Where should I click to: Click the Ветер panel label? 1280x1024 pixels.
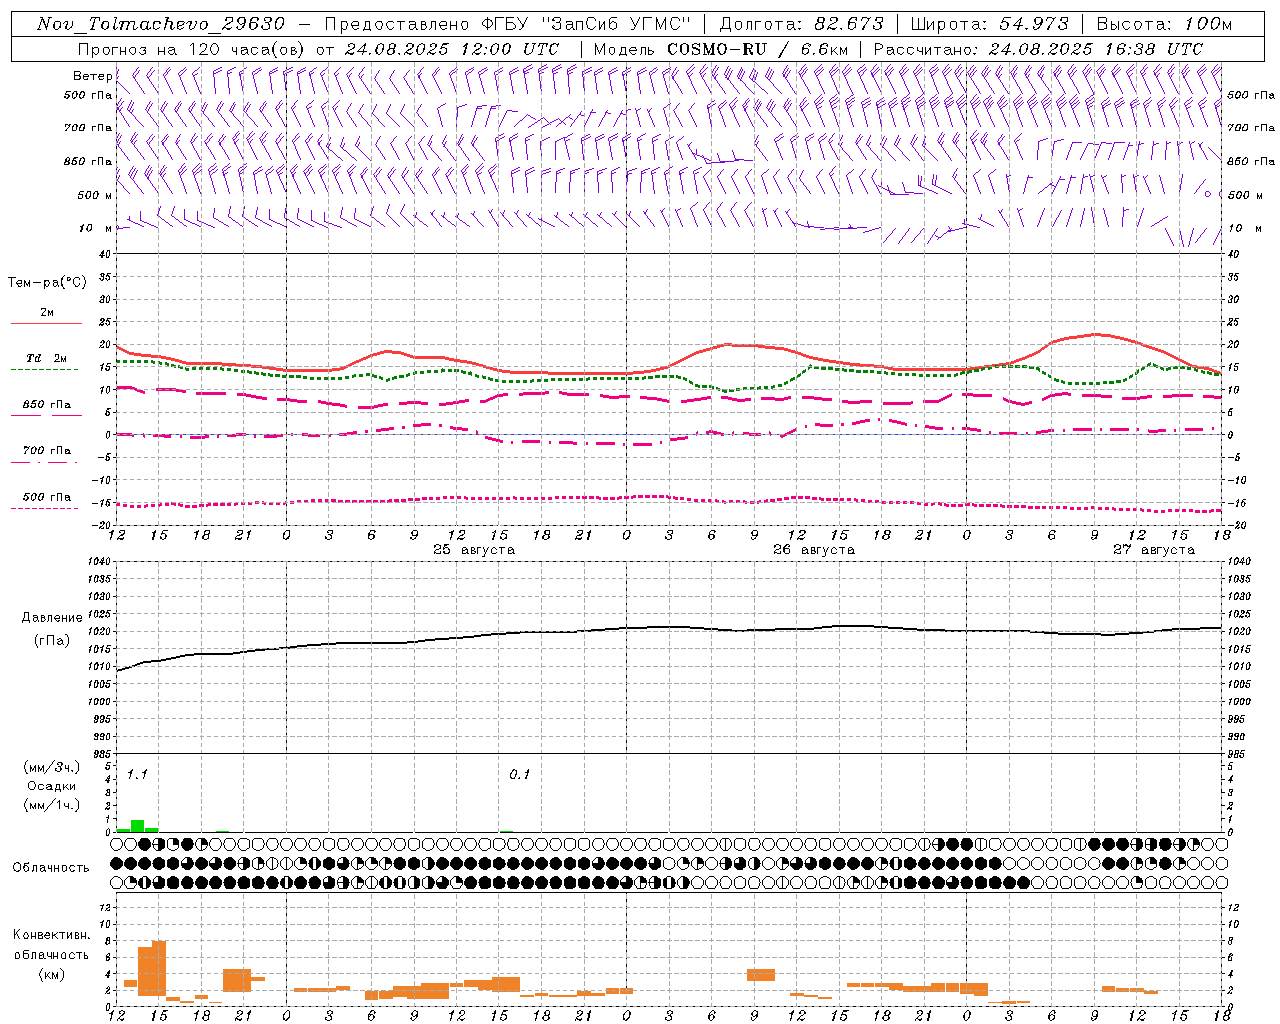pos(92,76)
